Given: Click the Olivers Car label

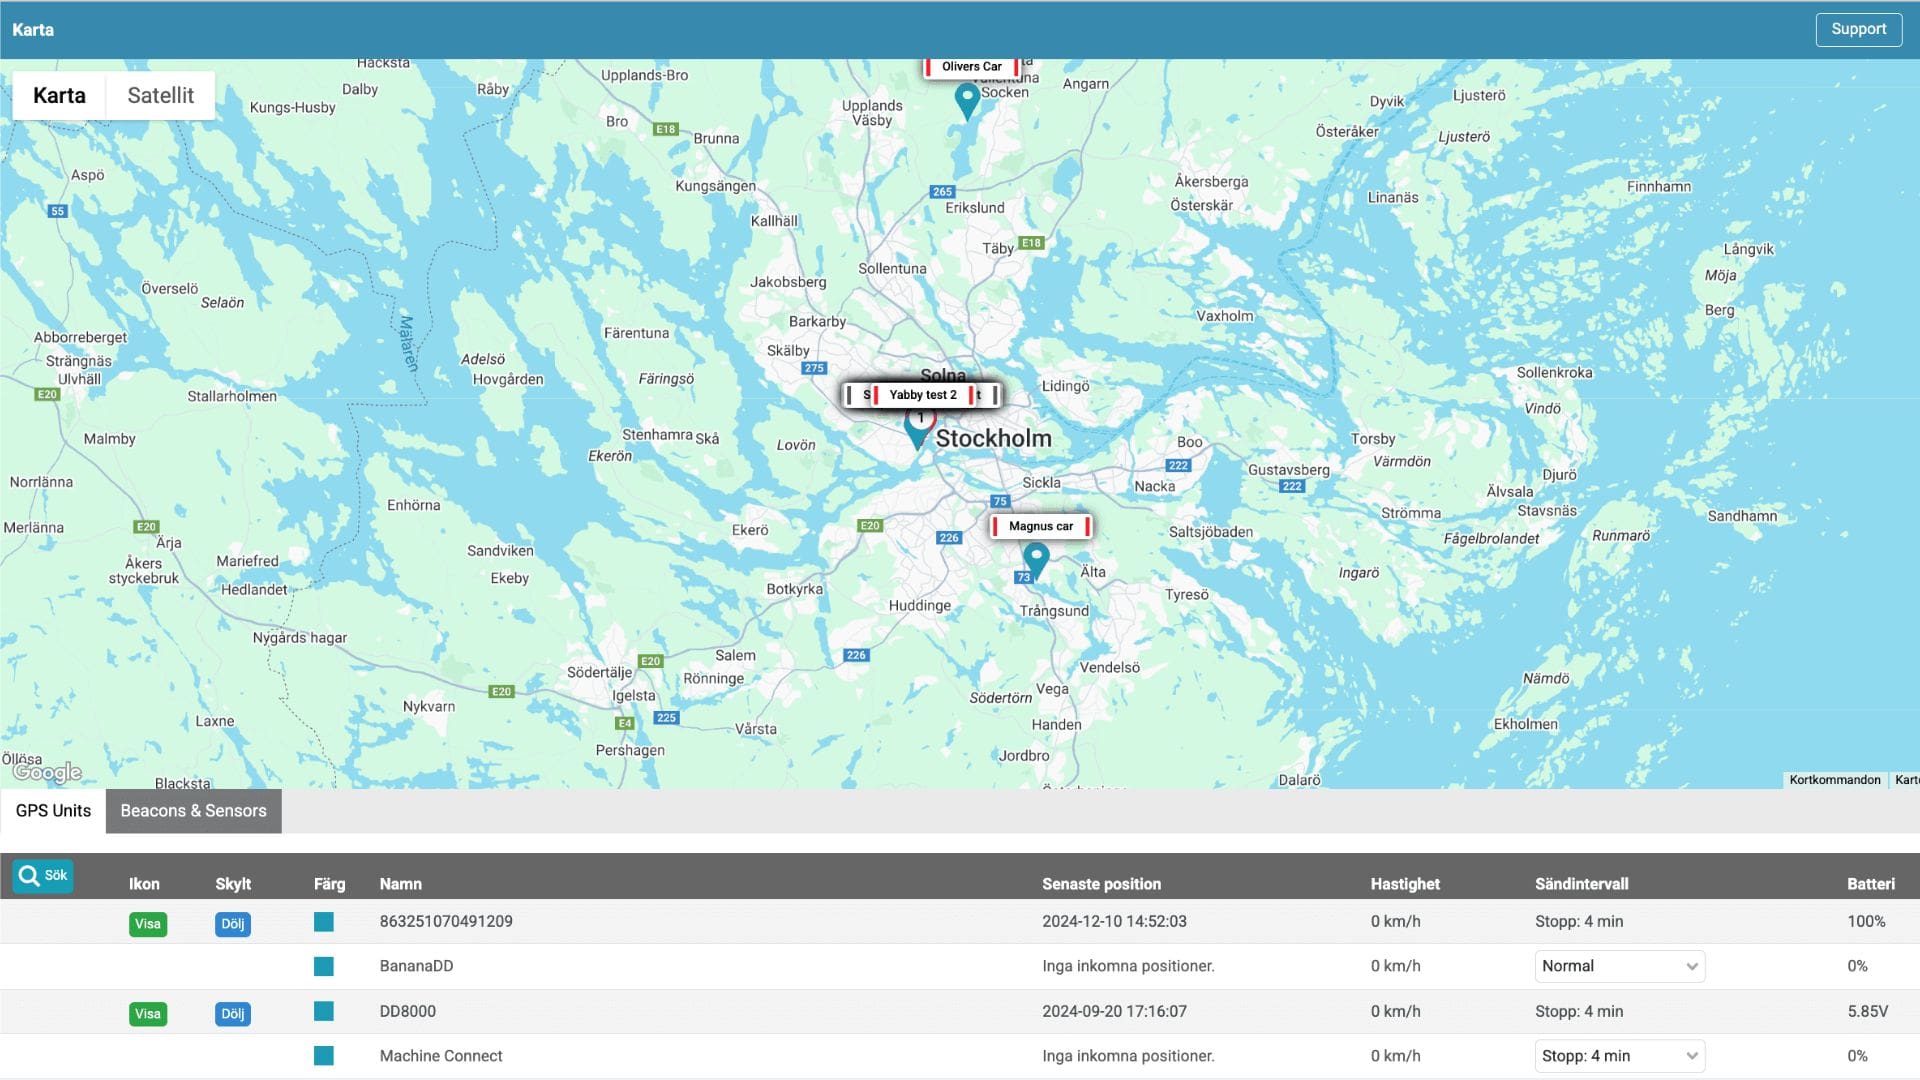Looking at the screenshot, I should point(971,67).
